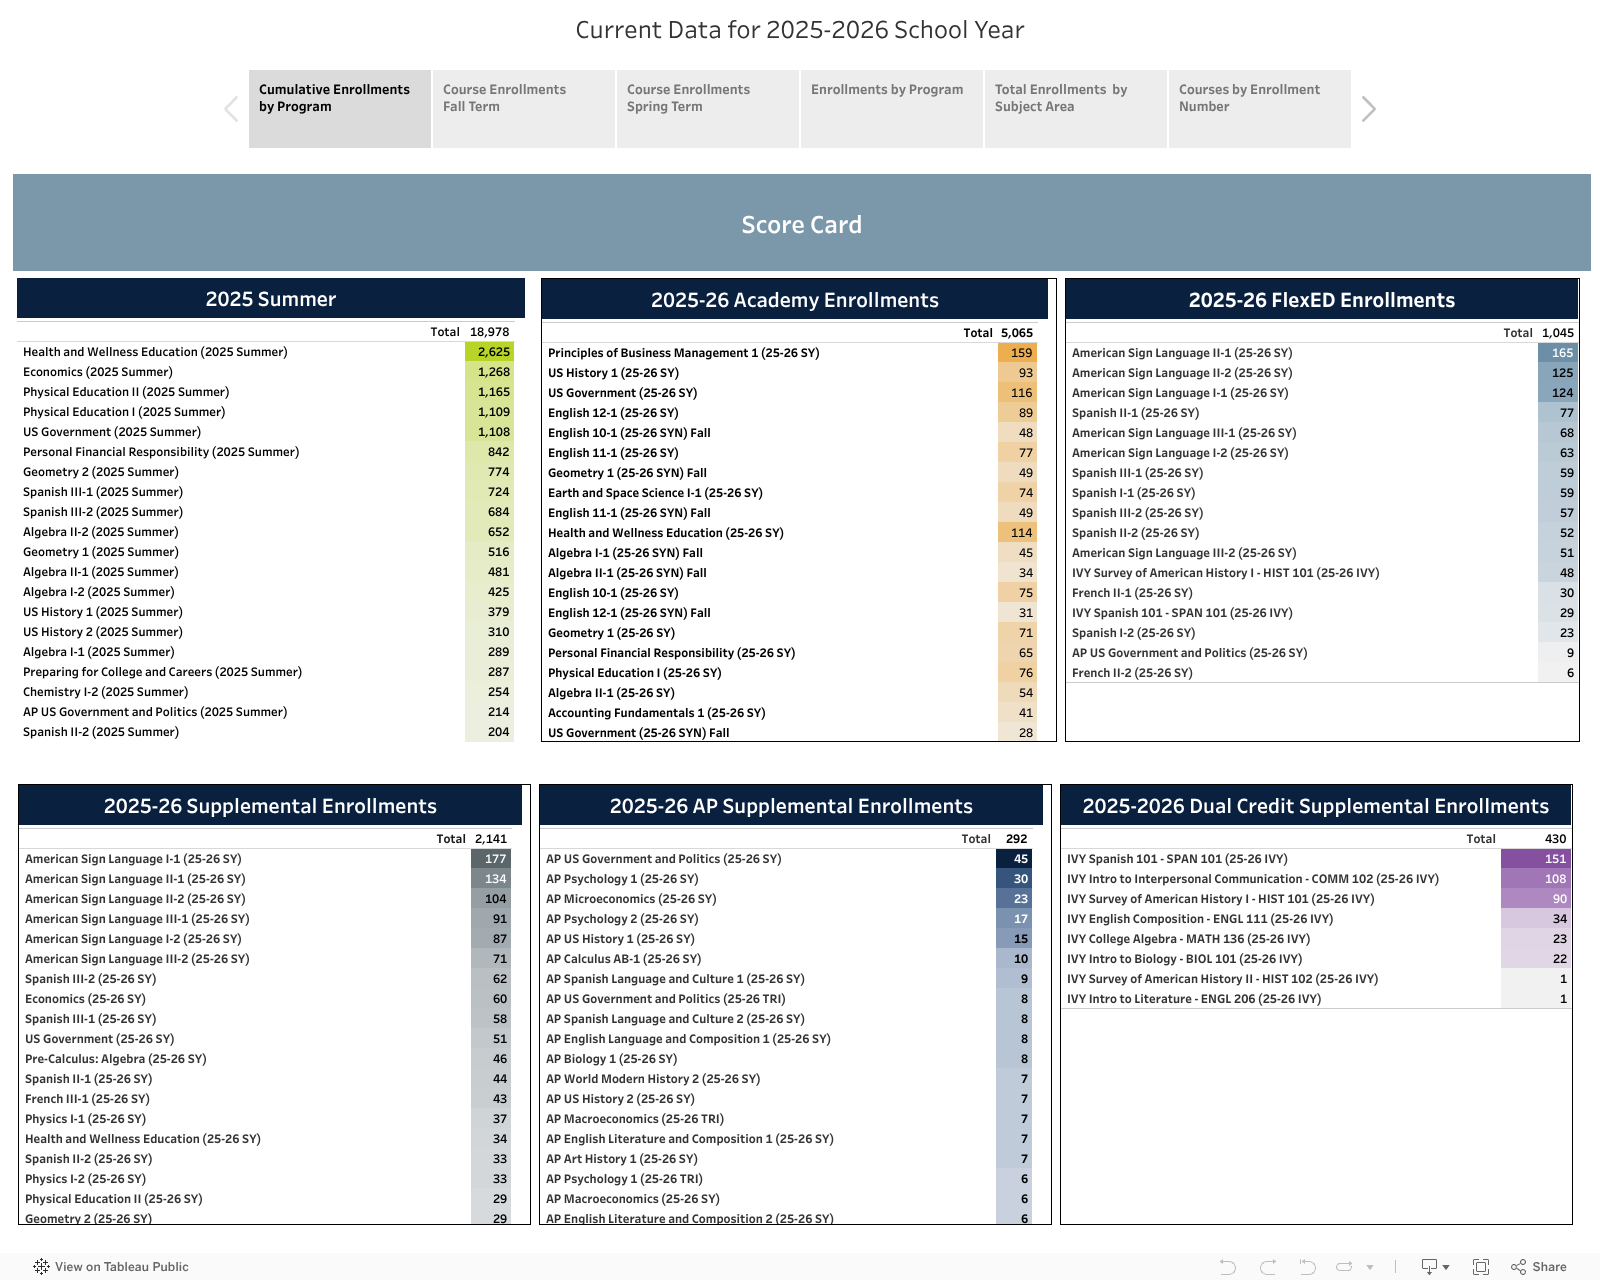Click the Download icon in bottom toolbar
This screenshot has height=1280, width=1600.
(x=1429, y=1267)
